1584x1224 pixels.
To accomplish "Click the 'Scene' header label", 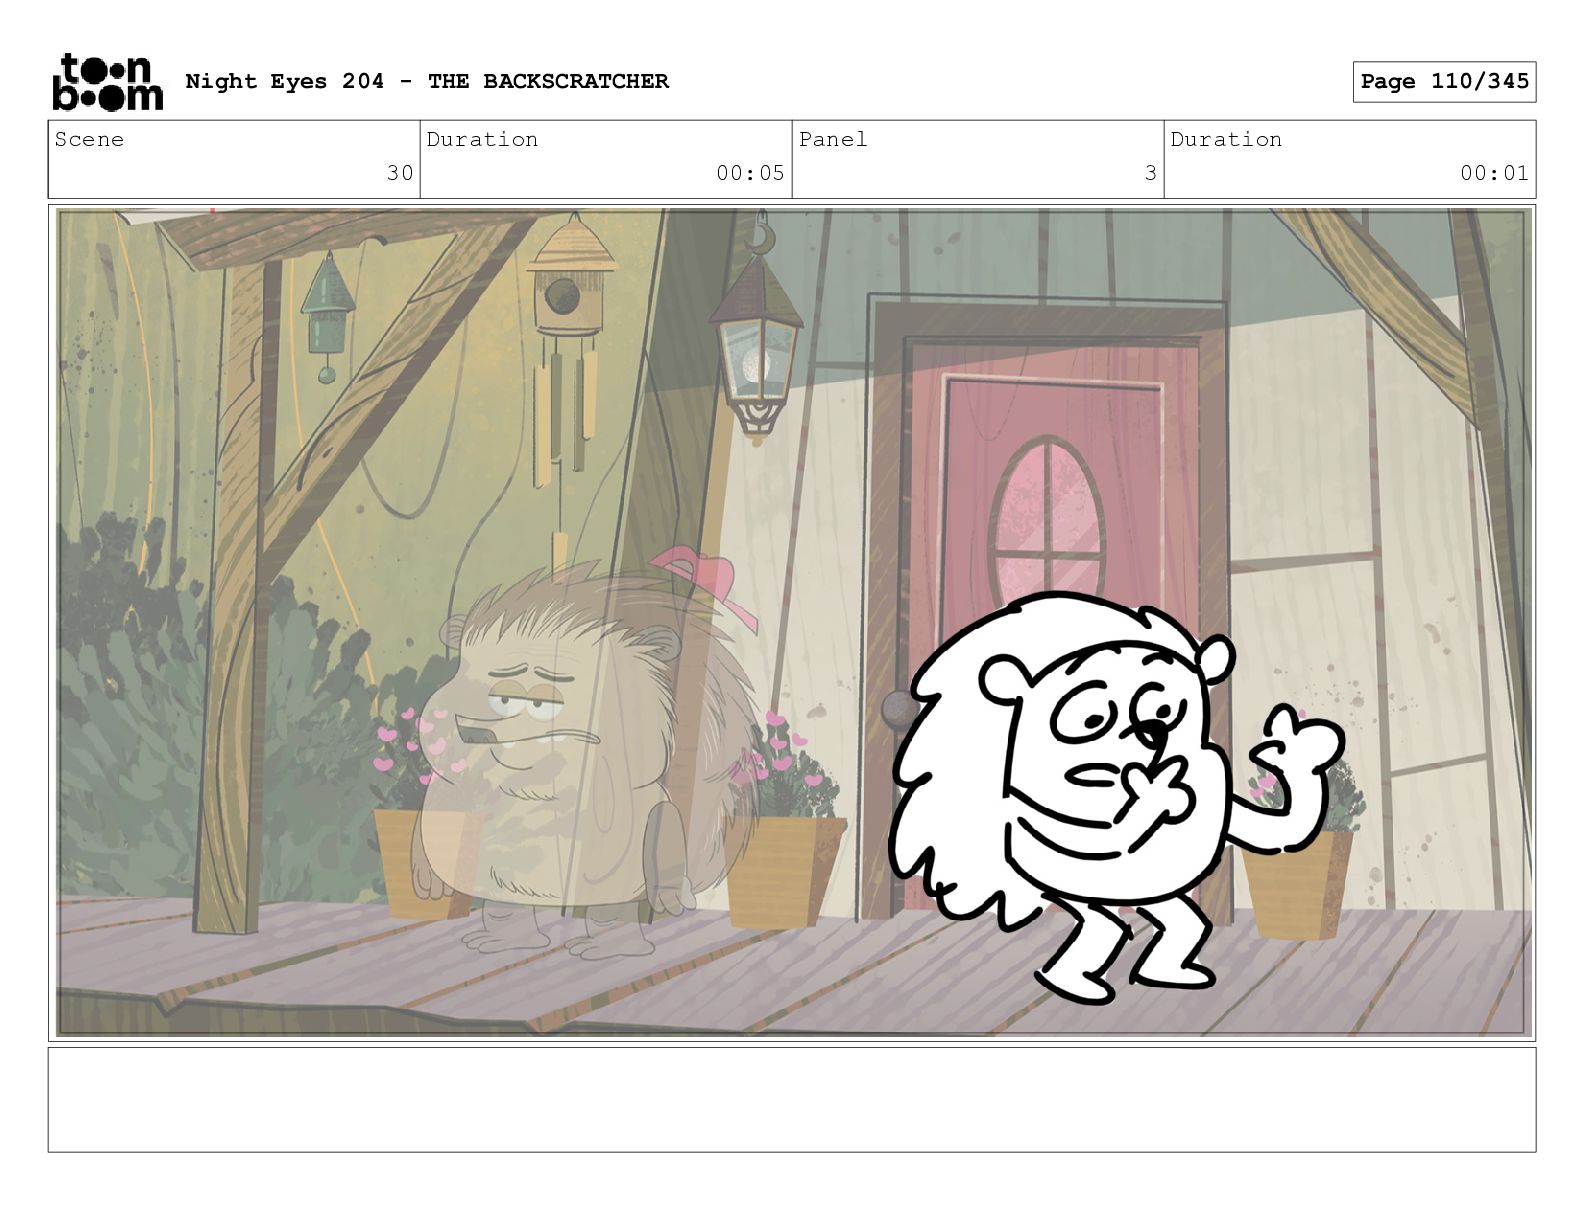I will tap(90, 139).
